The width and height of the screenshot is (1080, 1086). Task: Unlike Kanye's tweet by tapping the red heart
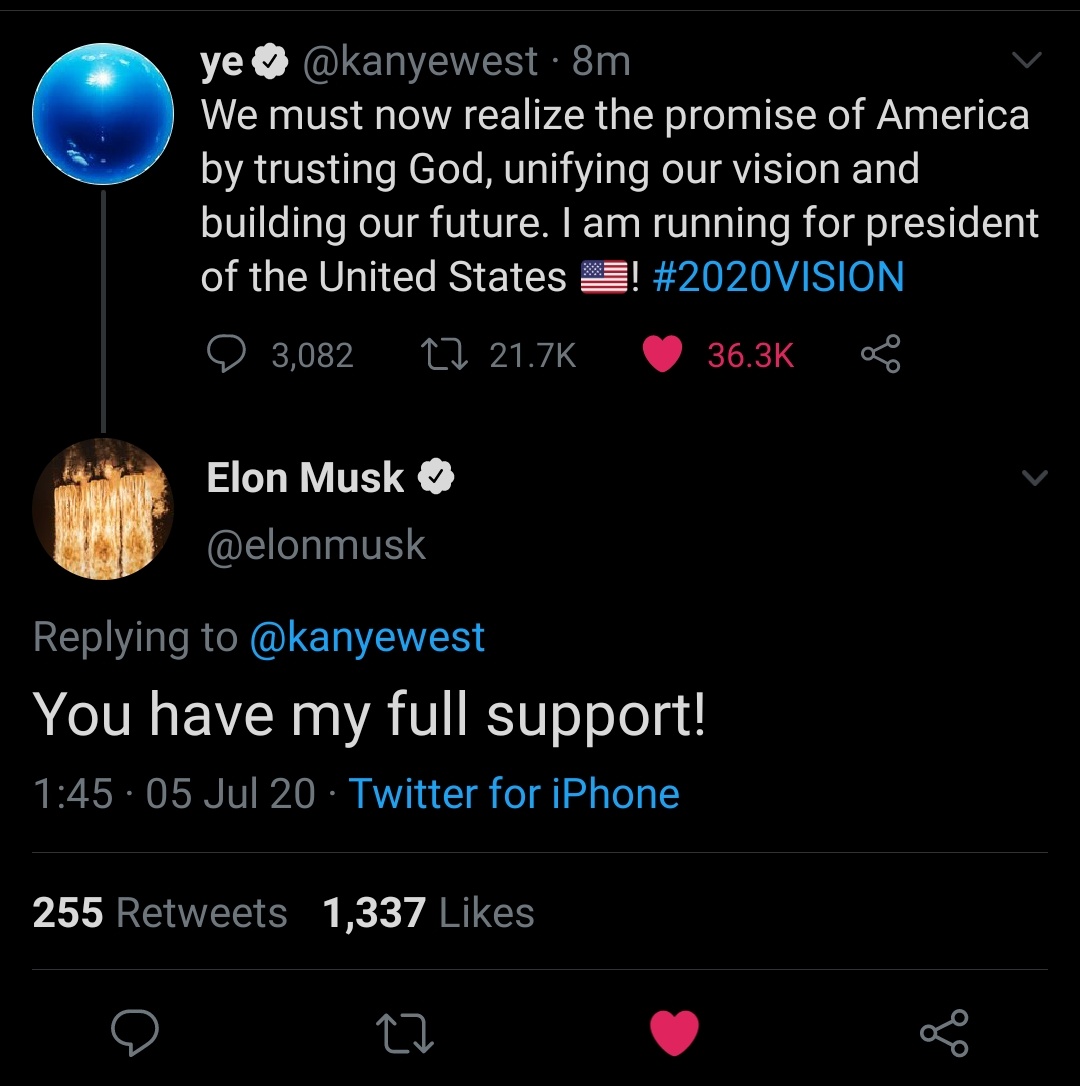point(662,354)
